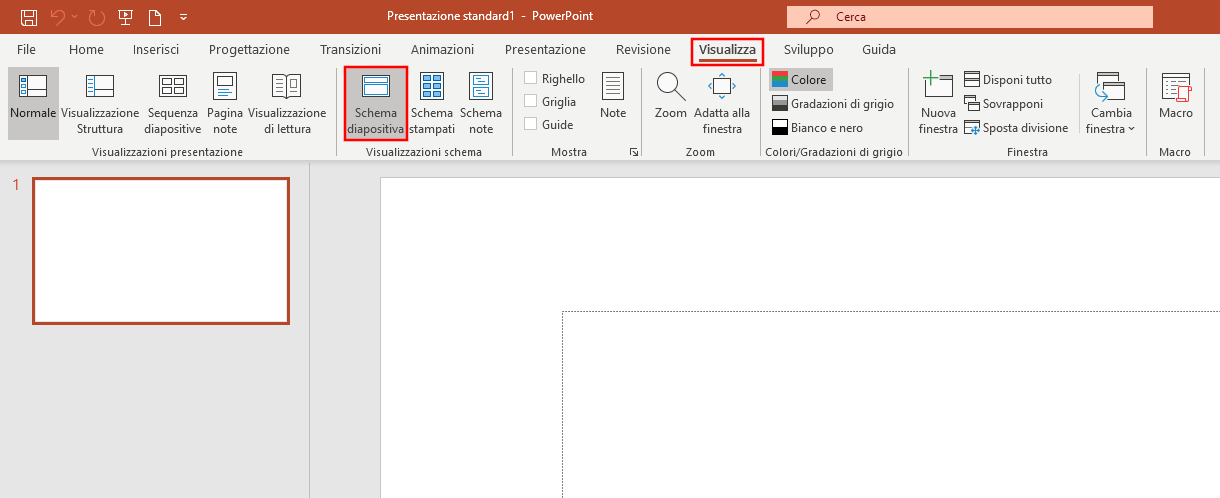Open the Transizioni tab

point(350,49)
